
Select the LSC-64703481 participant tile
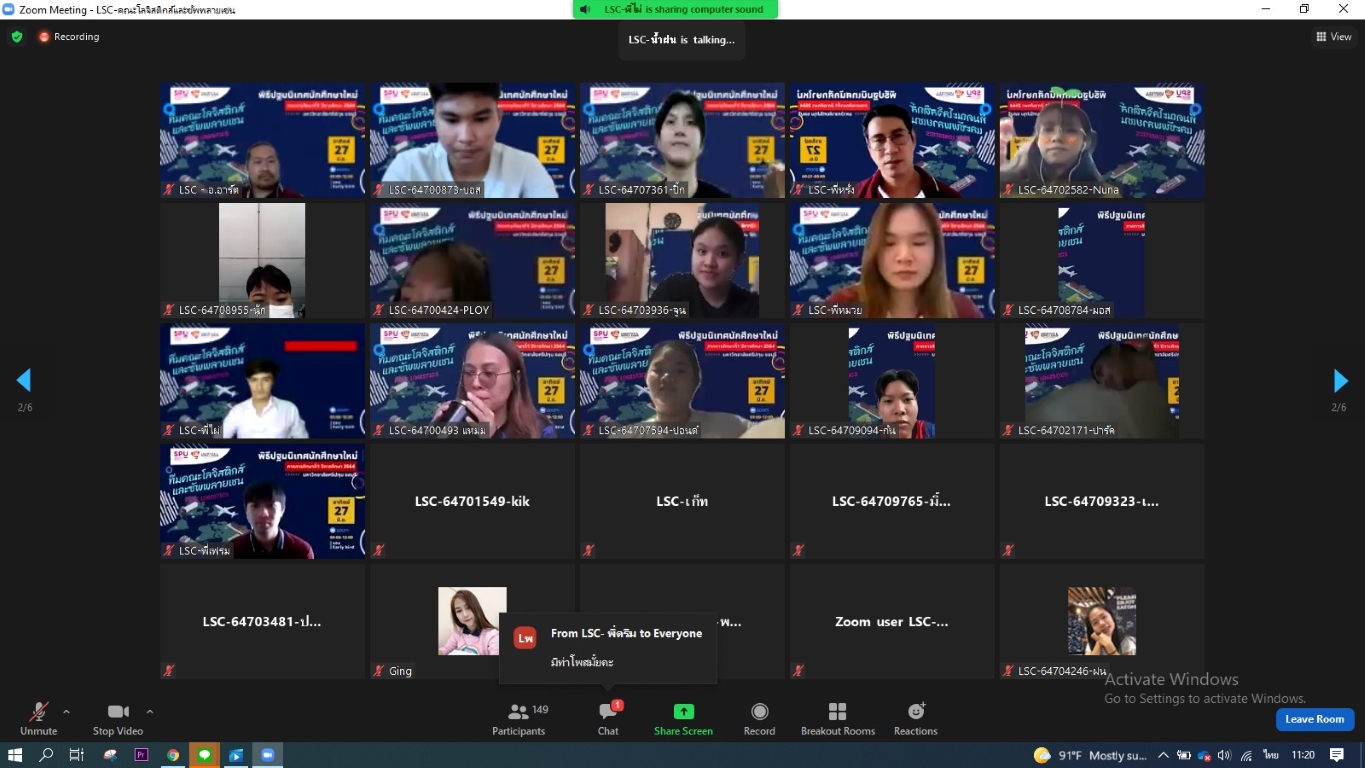click(x=262, y=621)
